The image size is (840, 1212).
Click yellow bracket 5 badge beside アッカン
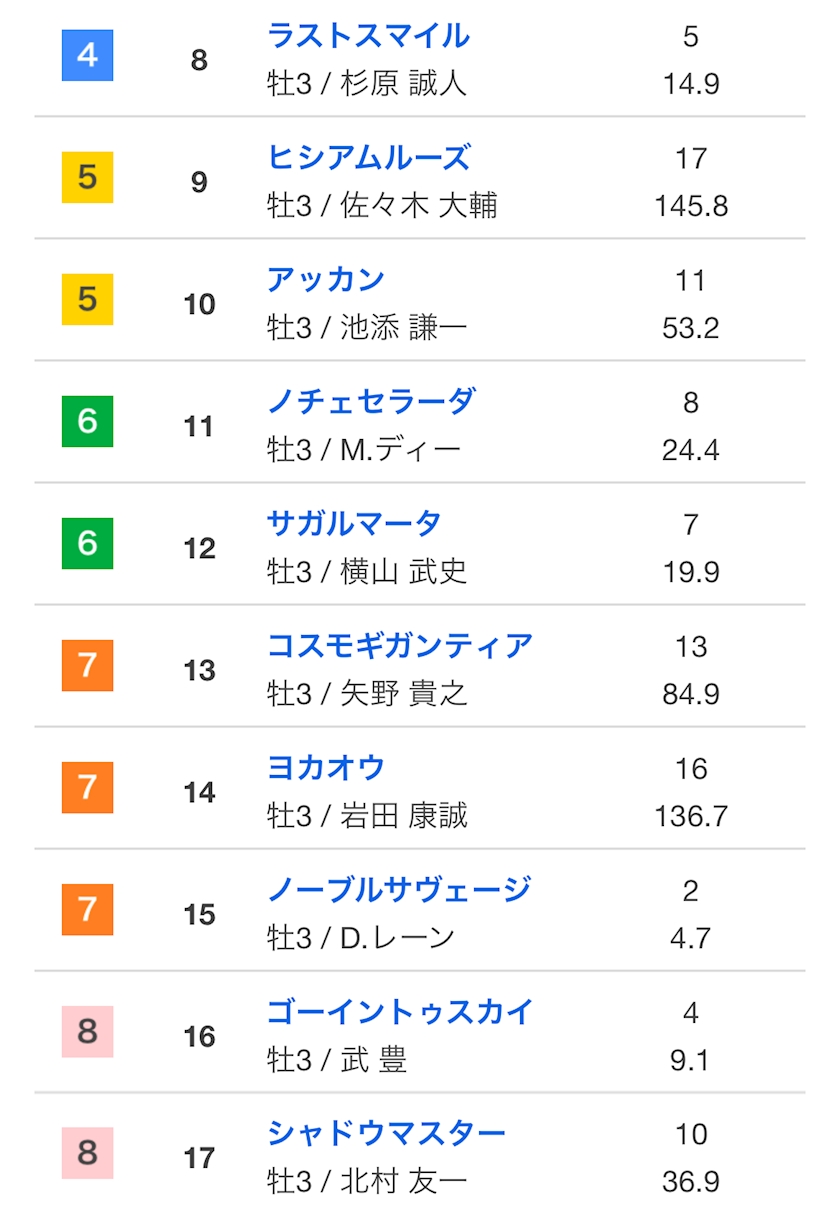coord(88,299)
